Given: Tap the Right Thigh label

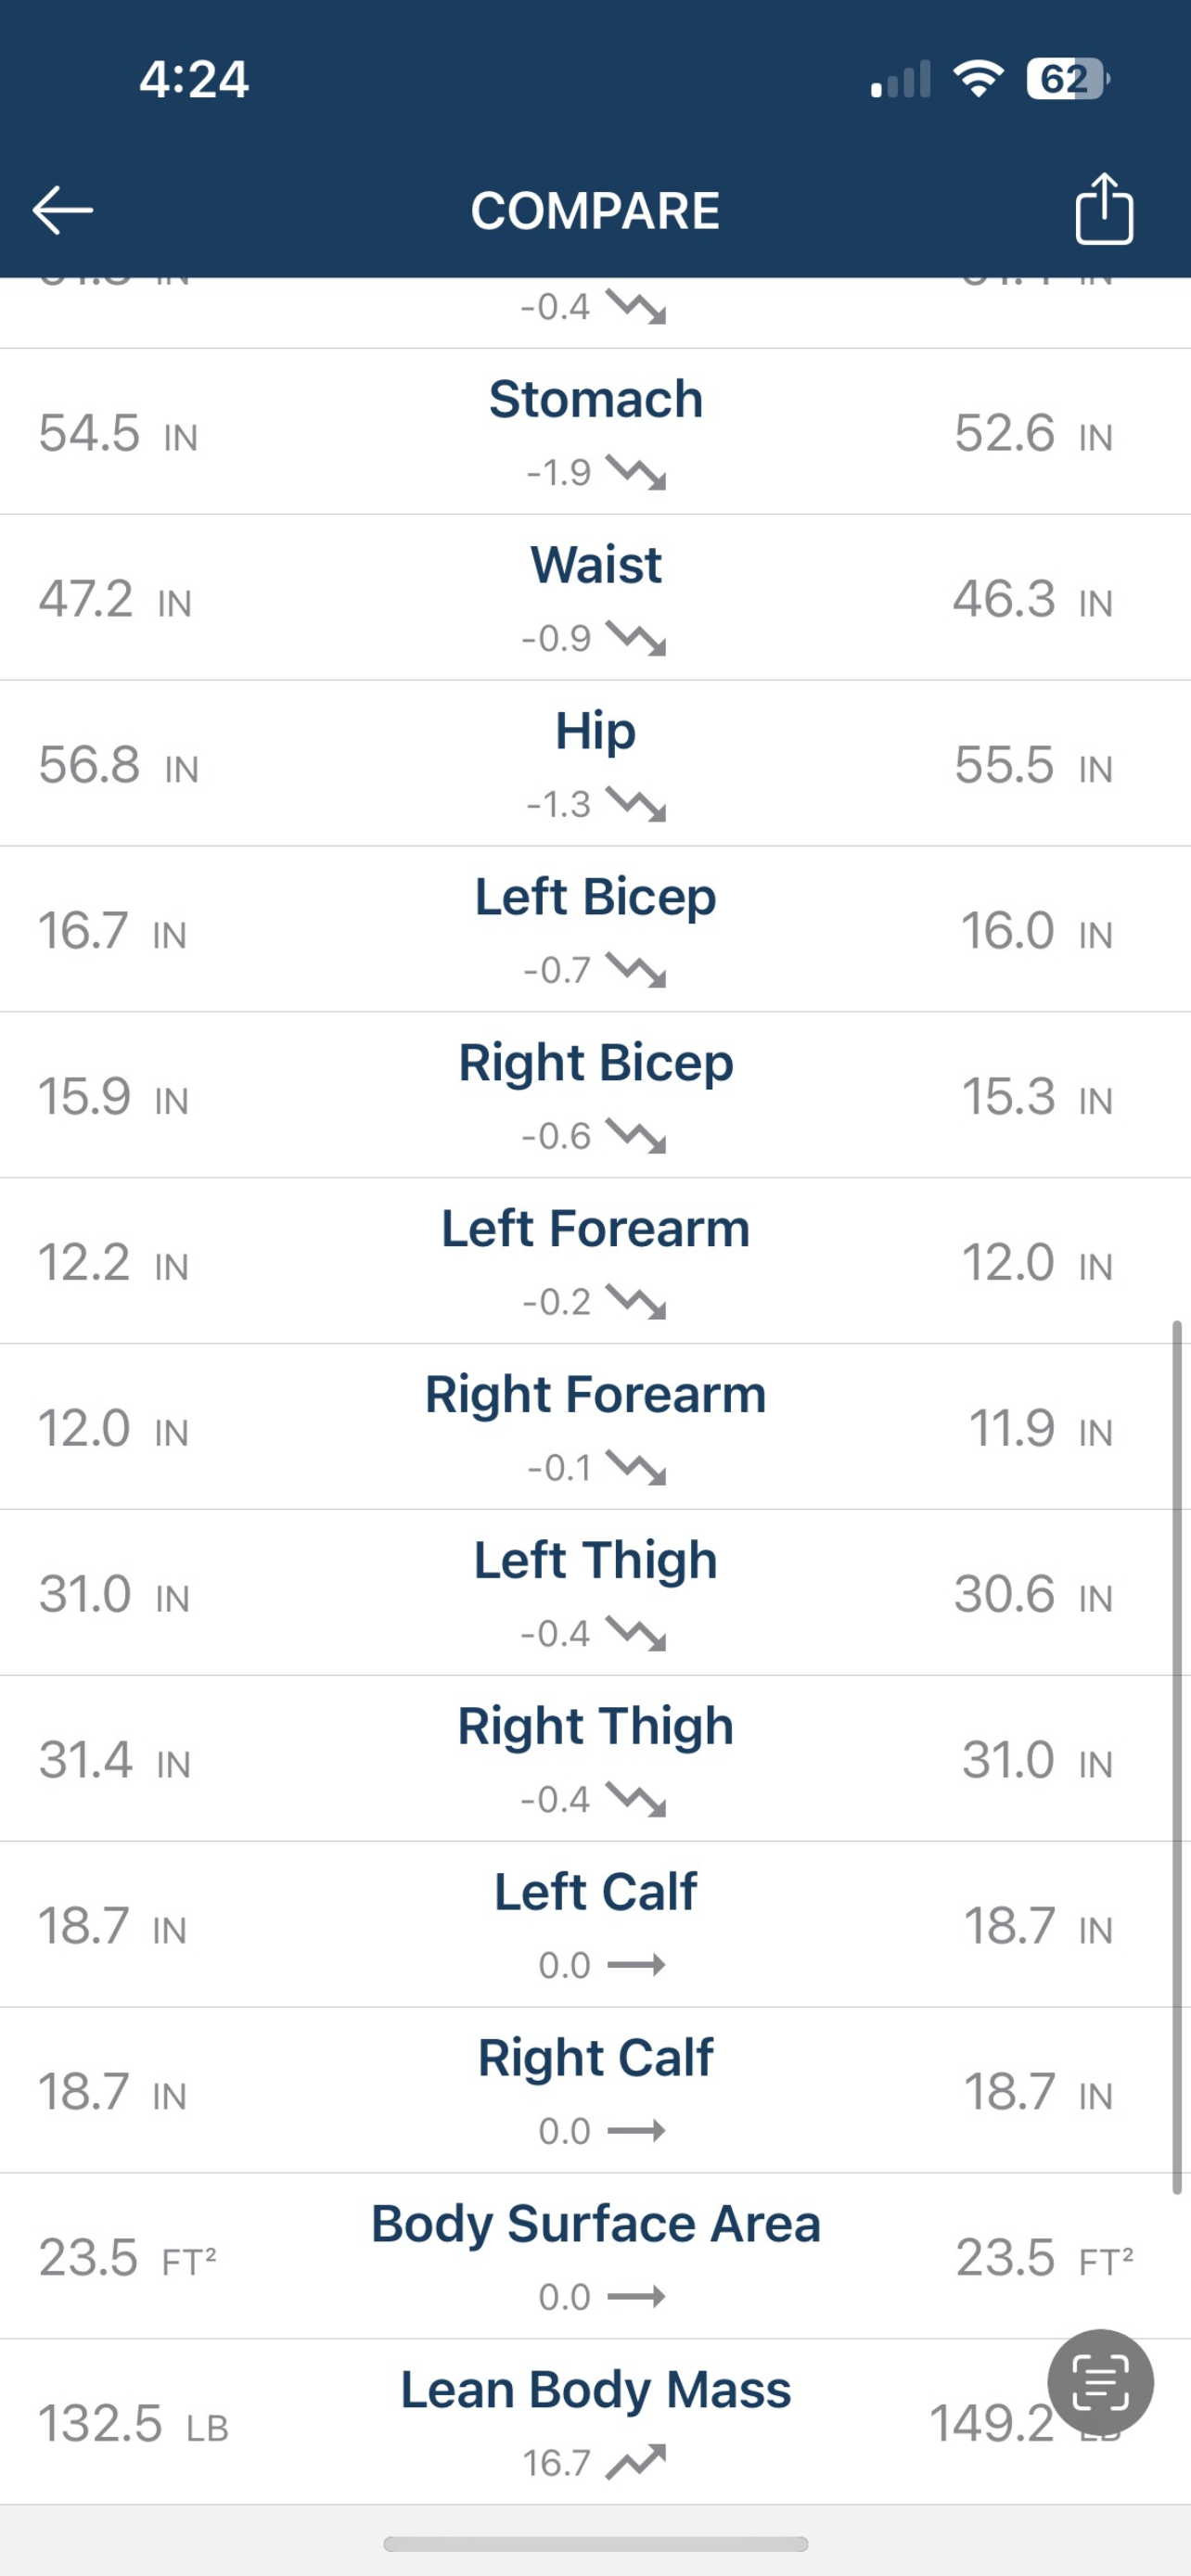Looking at the screenshot, I should pyautogui.click(x=596, y=1727).
